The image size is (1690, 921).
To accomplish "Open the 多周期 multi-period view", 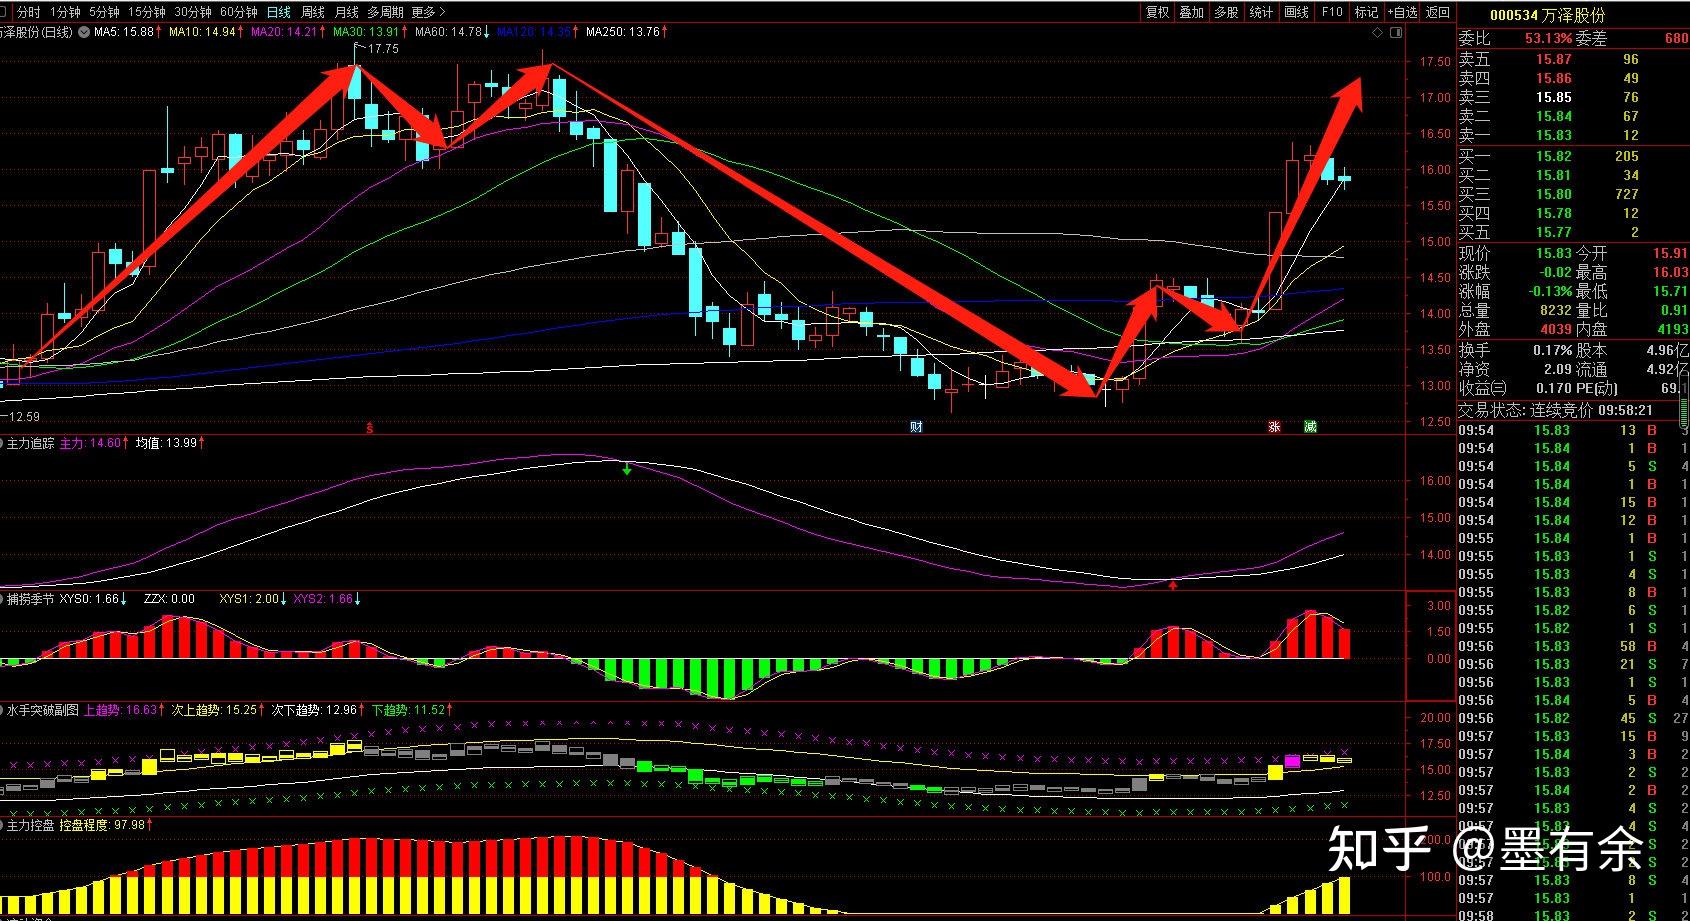I will (385, 12).
